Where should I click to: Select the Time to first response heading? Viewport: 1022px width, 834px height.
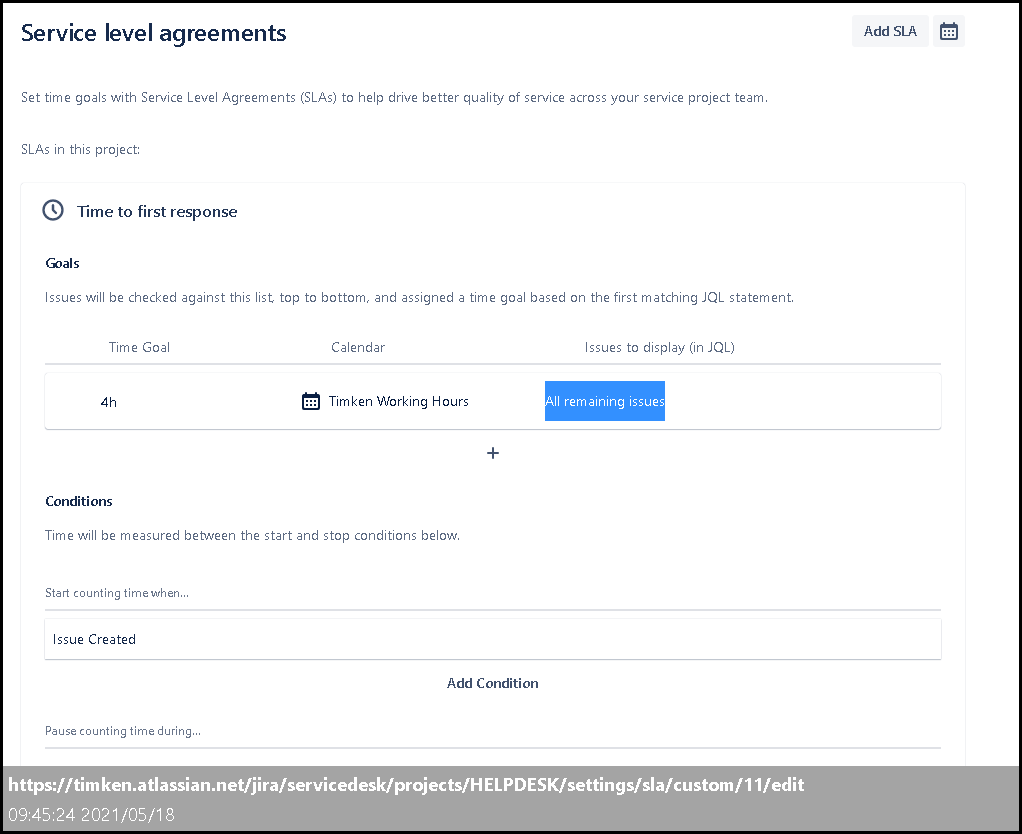pos(157,212)
